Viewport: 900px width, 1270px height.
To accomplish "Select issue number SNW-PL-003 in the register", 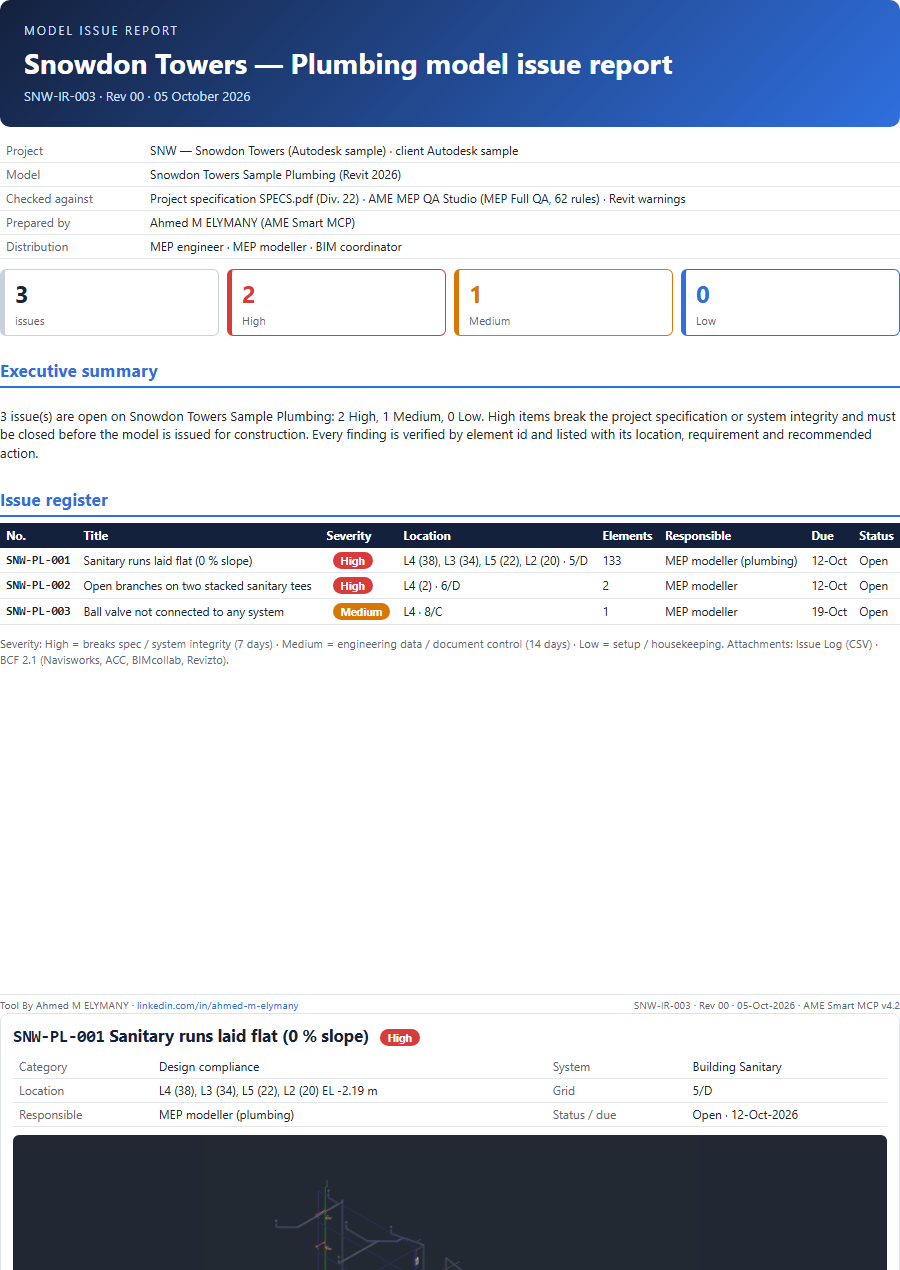I will (x=38, y=612).
